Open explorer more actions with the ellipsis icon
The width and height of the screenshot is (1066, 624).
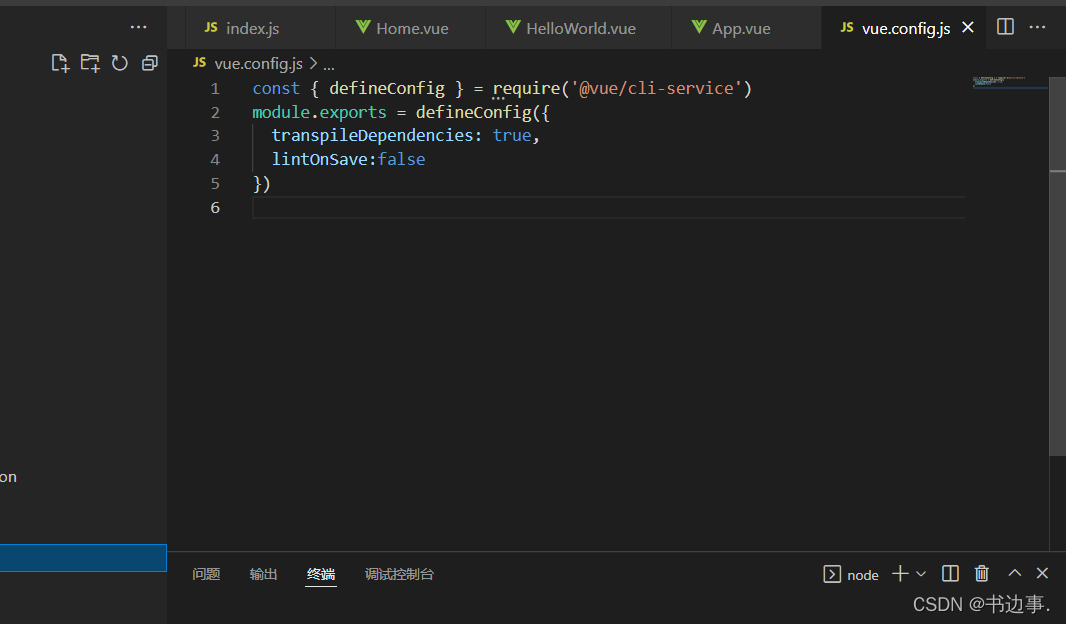coord(138,26)
